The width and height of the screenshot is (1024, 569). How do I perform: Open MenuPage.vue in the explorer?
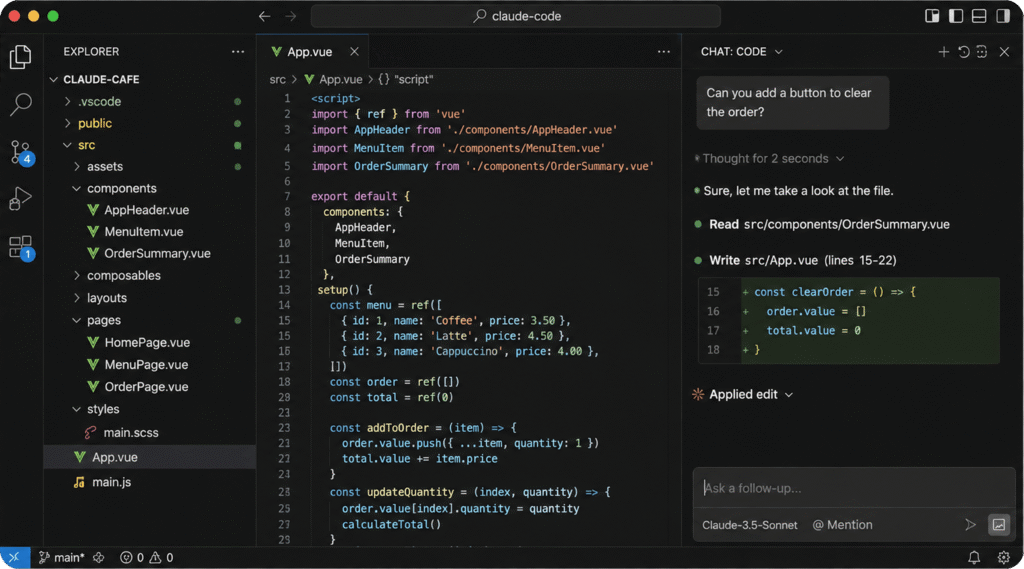146,365
